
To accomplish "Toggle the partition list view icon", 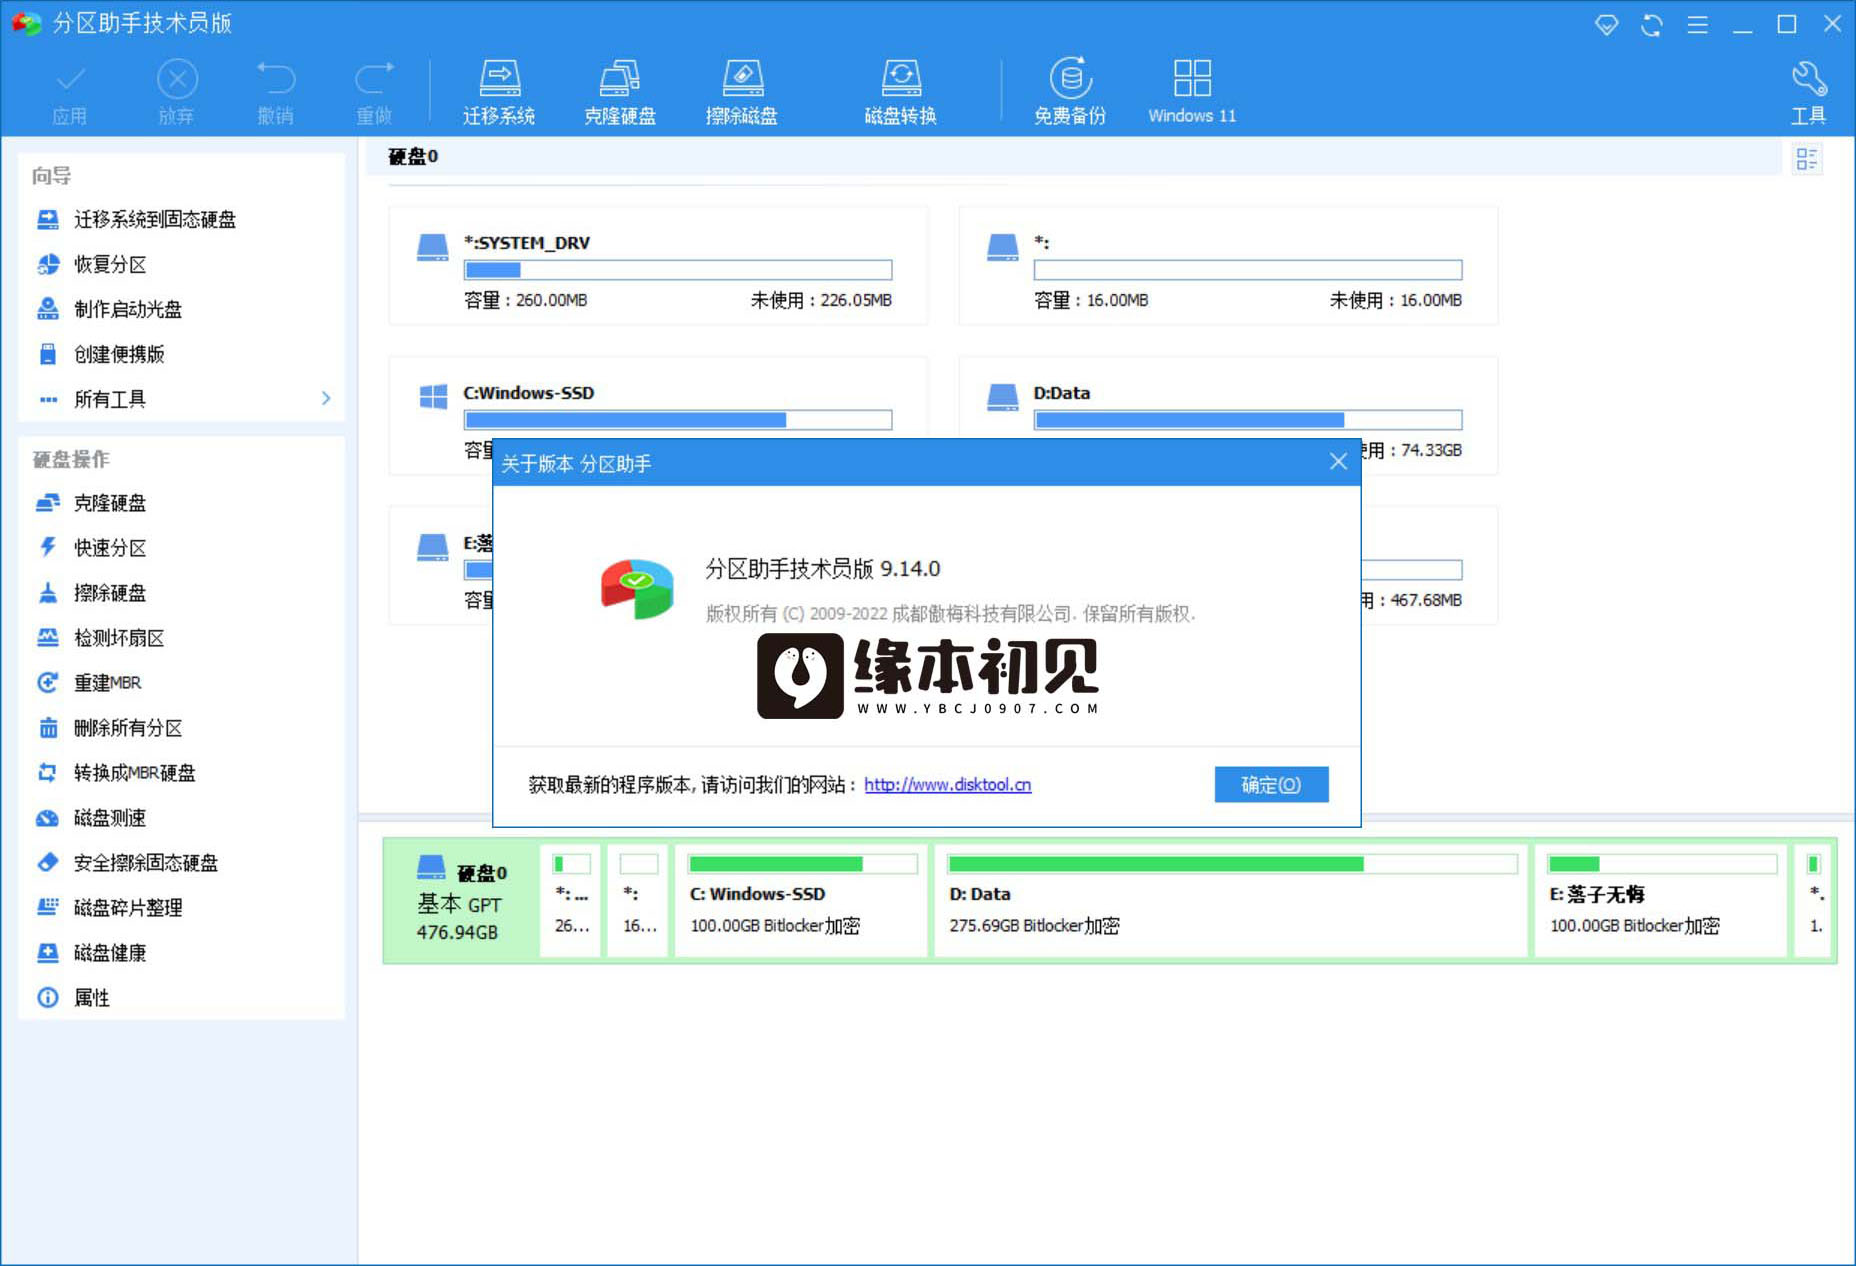I will pyautogui.click(x=1806, y=158).
